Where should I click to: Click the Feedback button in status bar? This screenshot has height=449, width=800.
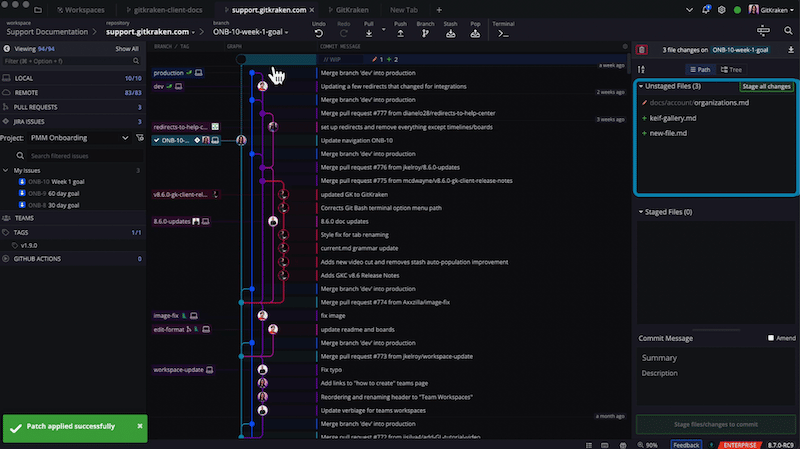click(686, 444)
